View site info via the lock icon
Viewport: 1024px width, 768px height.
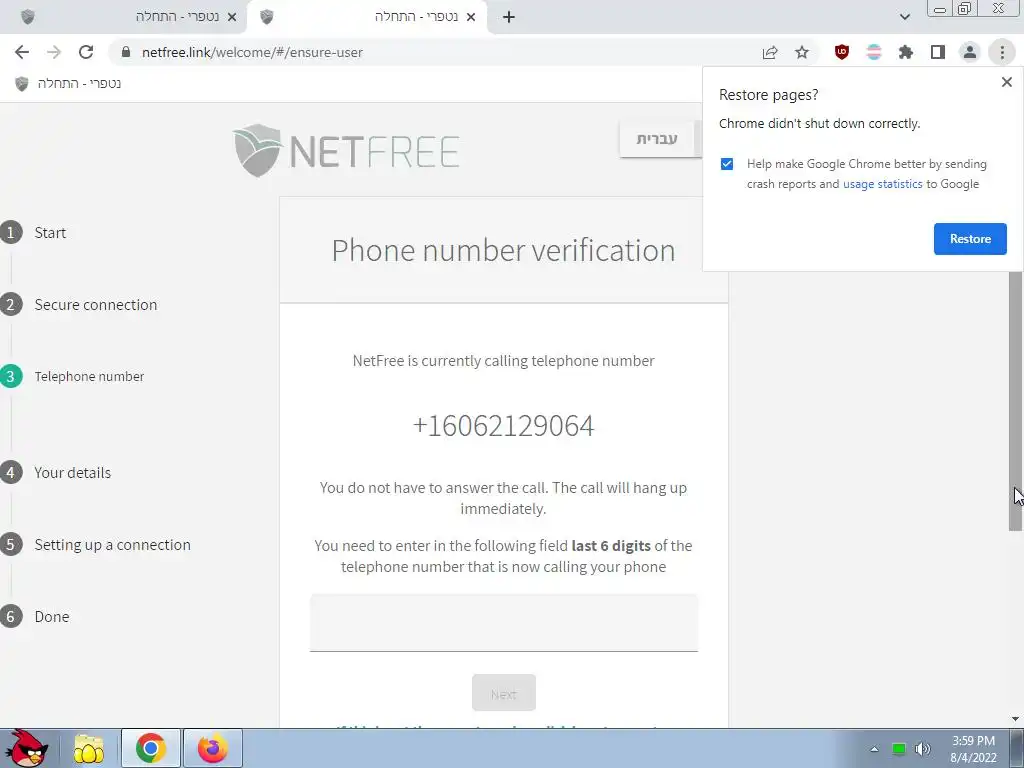pos(126,52)
